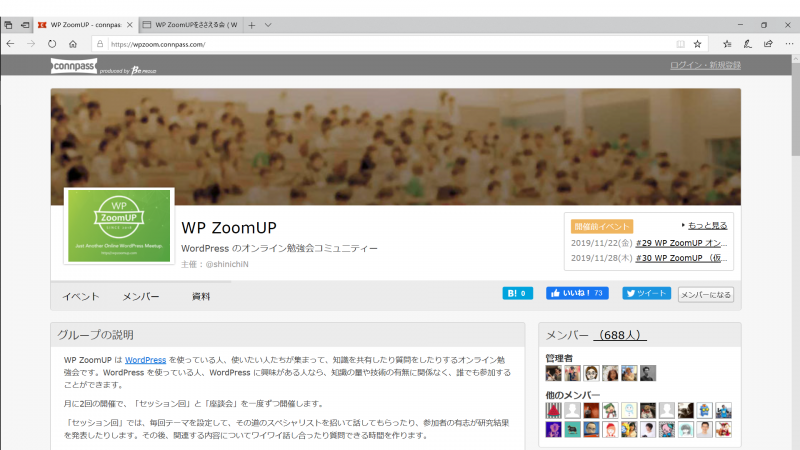
Task: Click the メンバーになる button
Action: point(706,294)
